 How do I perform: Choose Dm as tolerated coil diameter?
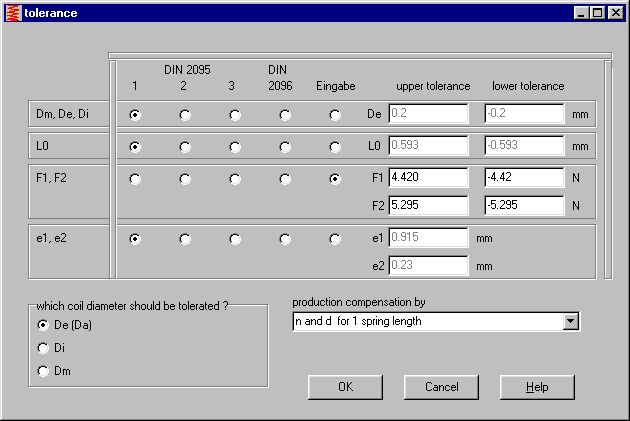pyautogui.click(x=43, y=372)
